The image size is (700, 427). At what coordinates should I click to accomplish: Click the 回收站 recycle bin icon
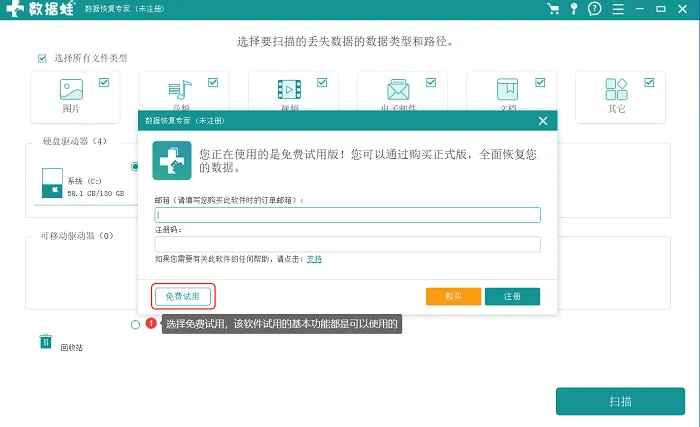pos(46,342)
